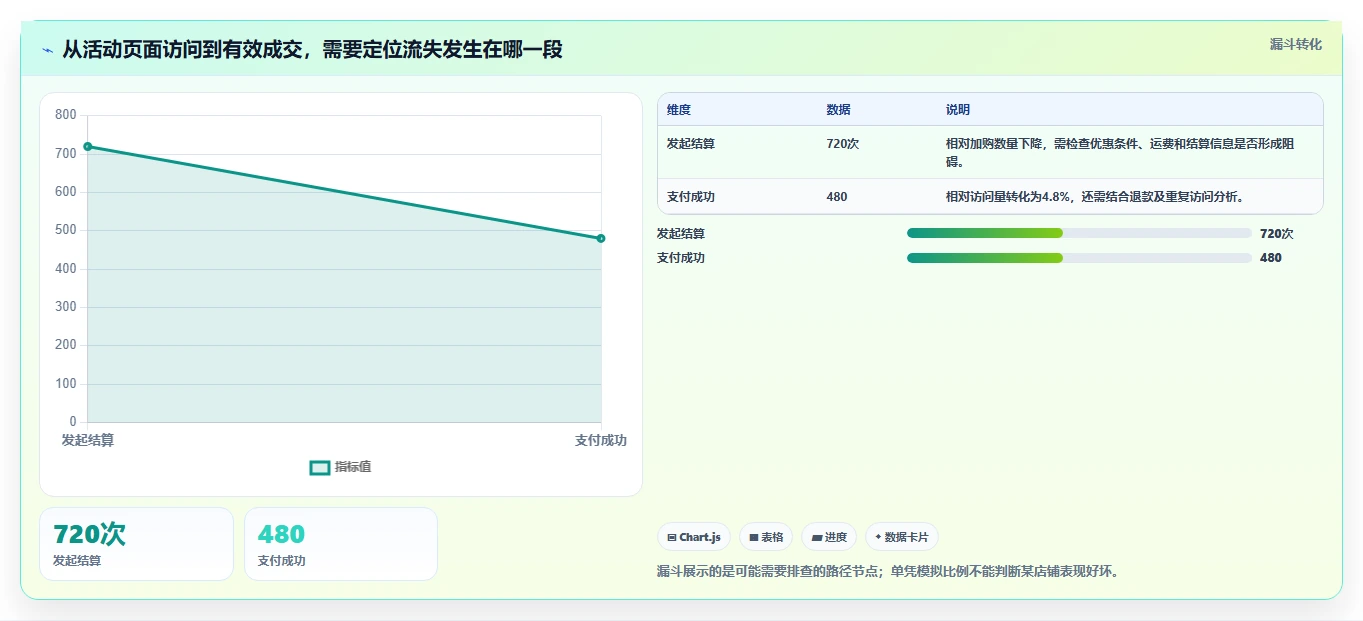Click the 支付成功 label beside the progress bar
The width and height of the screenshot is (1363, 621).
click(x=681, y=258)
